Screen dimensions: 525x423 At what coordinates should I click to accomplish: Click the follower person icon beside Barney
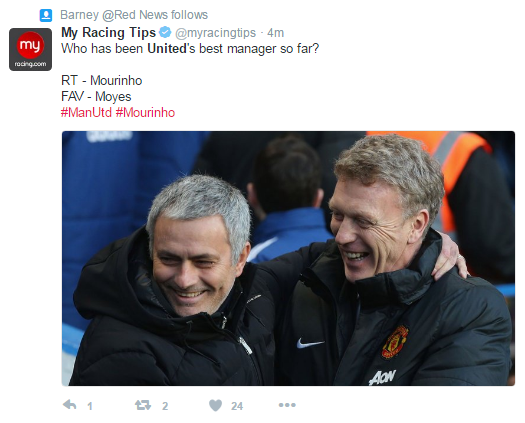(46, 15)
